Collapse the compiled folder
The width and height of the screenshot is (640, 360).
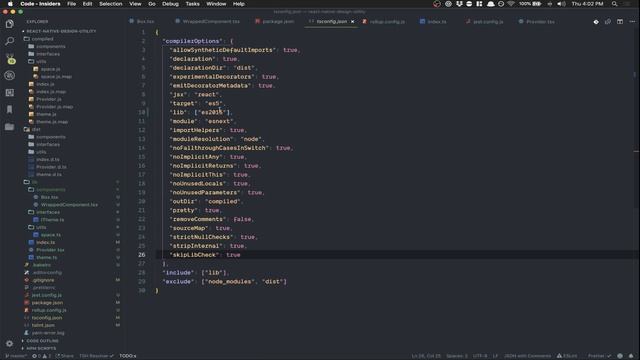point(39,39)
